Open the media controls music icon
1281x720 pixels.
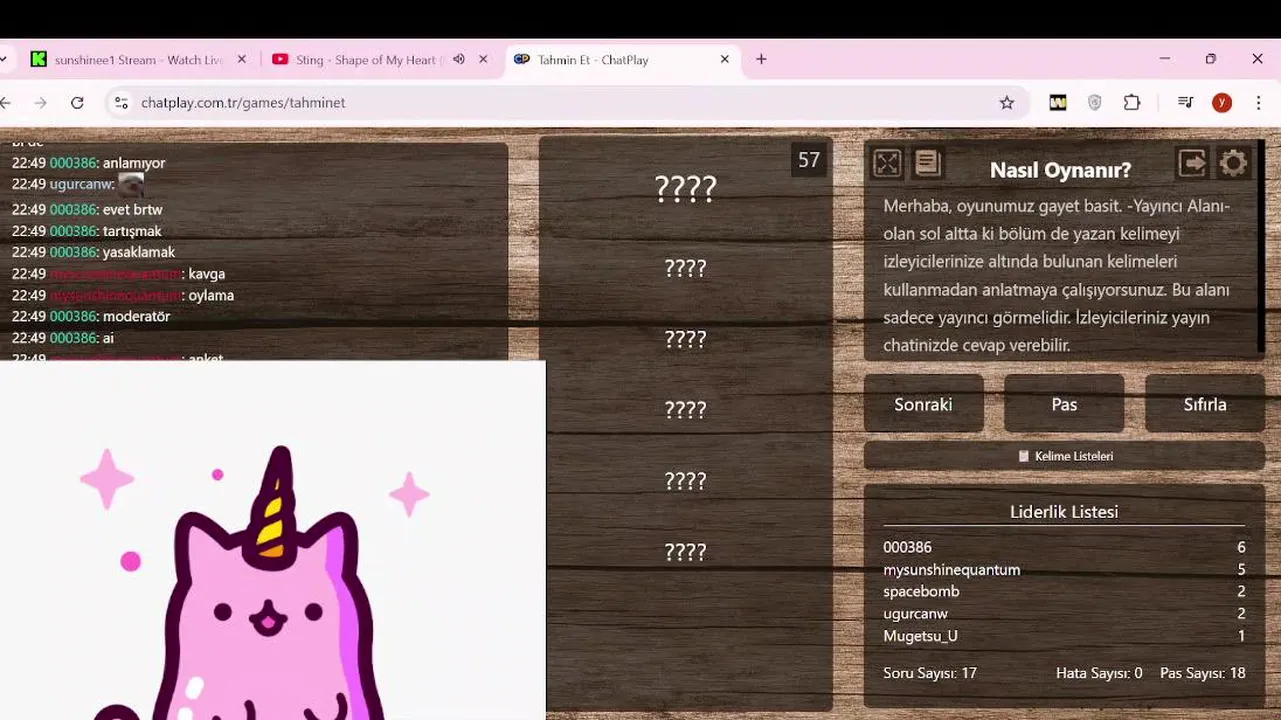[x=1185, y=102]
